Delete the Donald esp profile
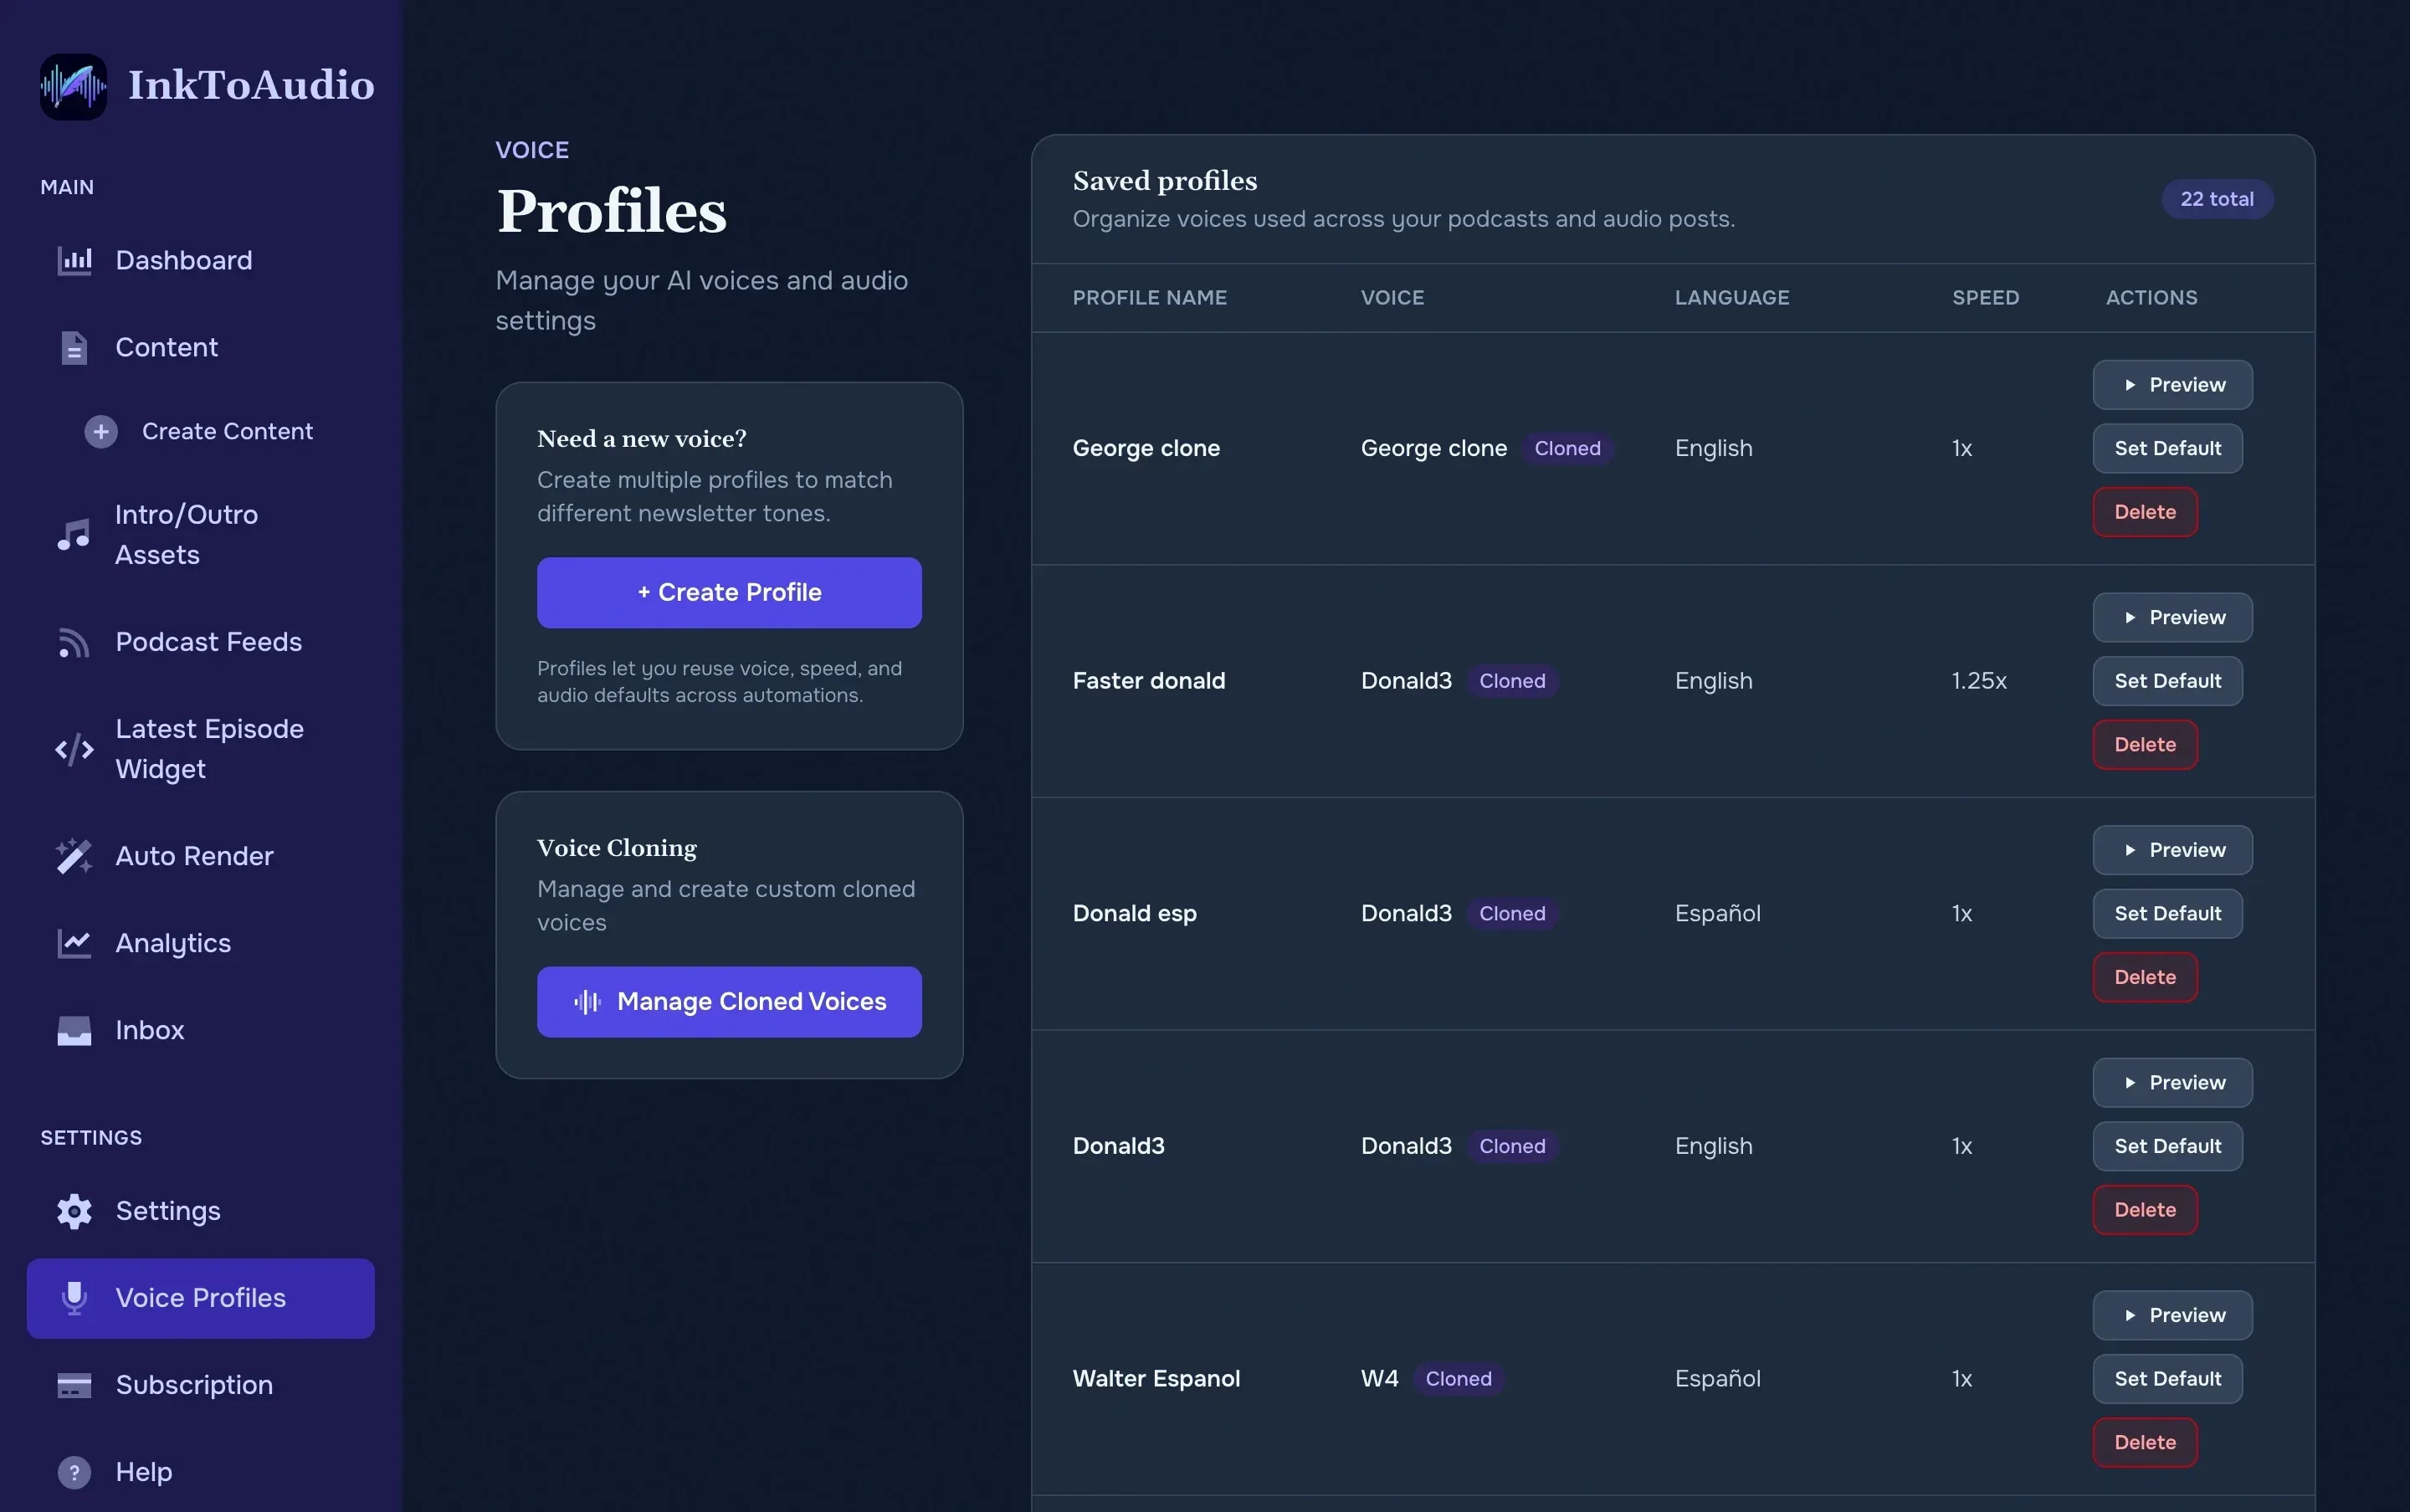2410x1512 pixels. (2145, 979)
